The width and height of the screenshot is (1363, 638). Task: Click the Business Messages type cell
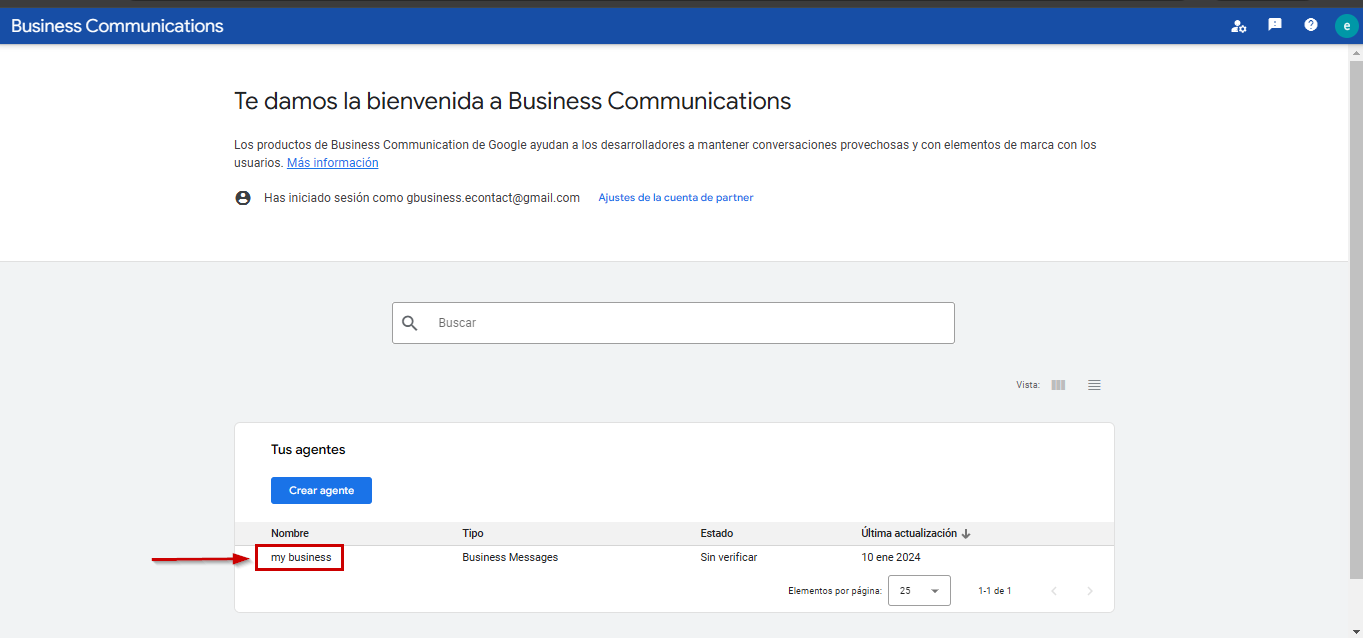coord(510,557)
